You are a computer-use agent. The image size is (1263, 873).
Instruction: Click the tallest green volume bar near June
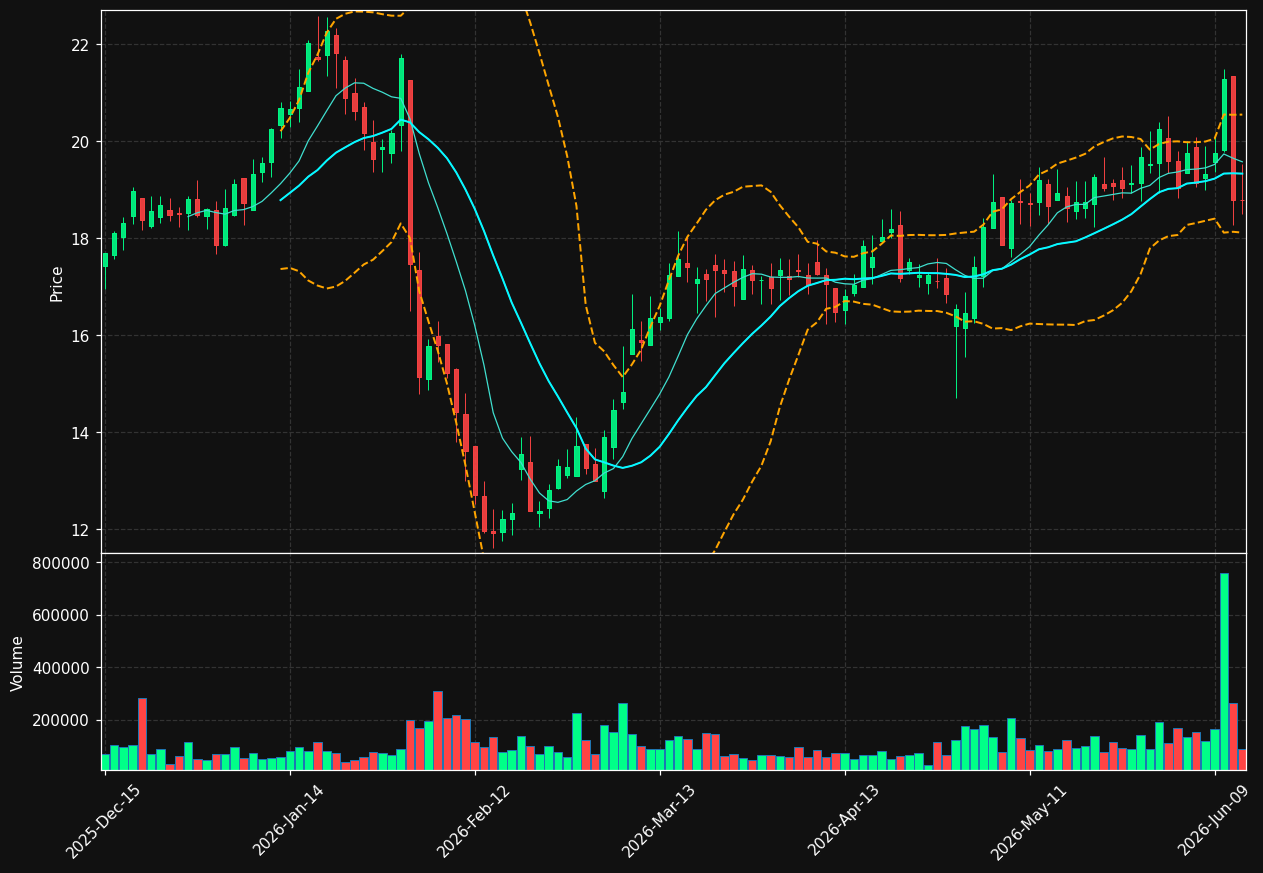click(1224, 671)
